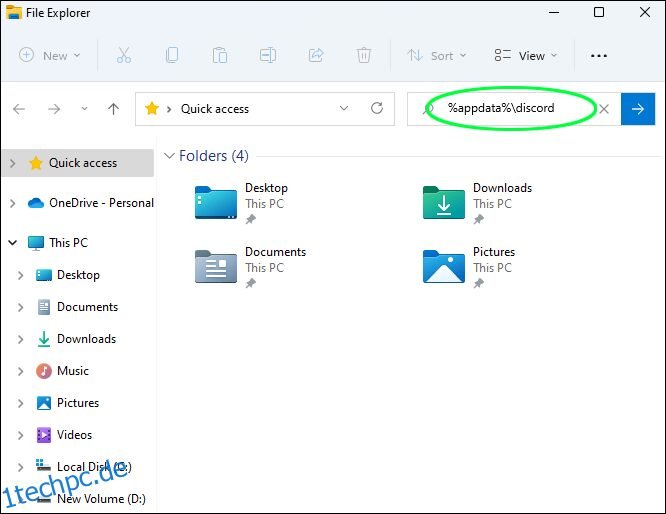
Task: Click the Rename icon in toolbar
Action: pos(268,56)
